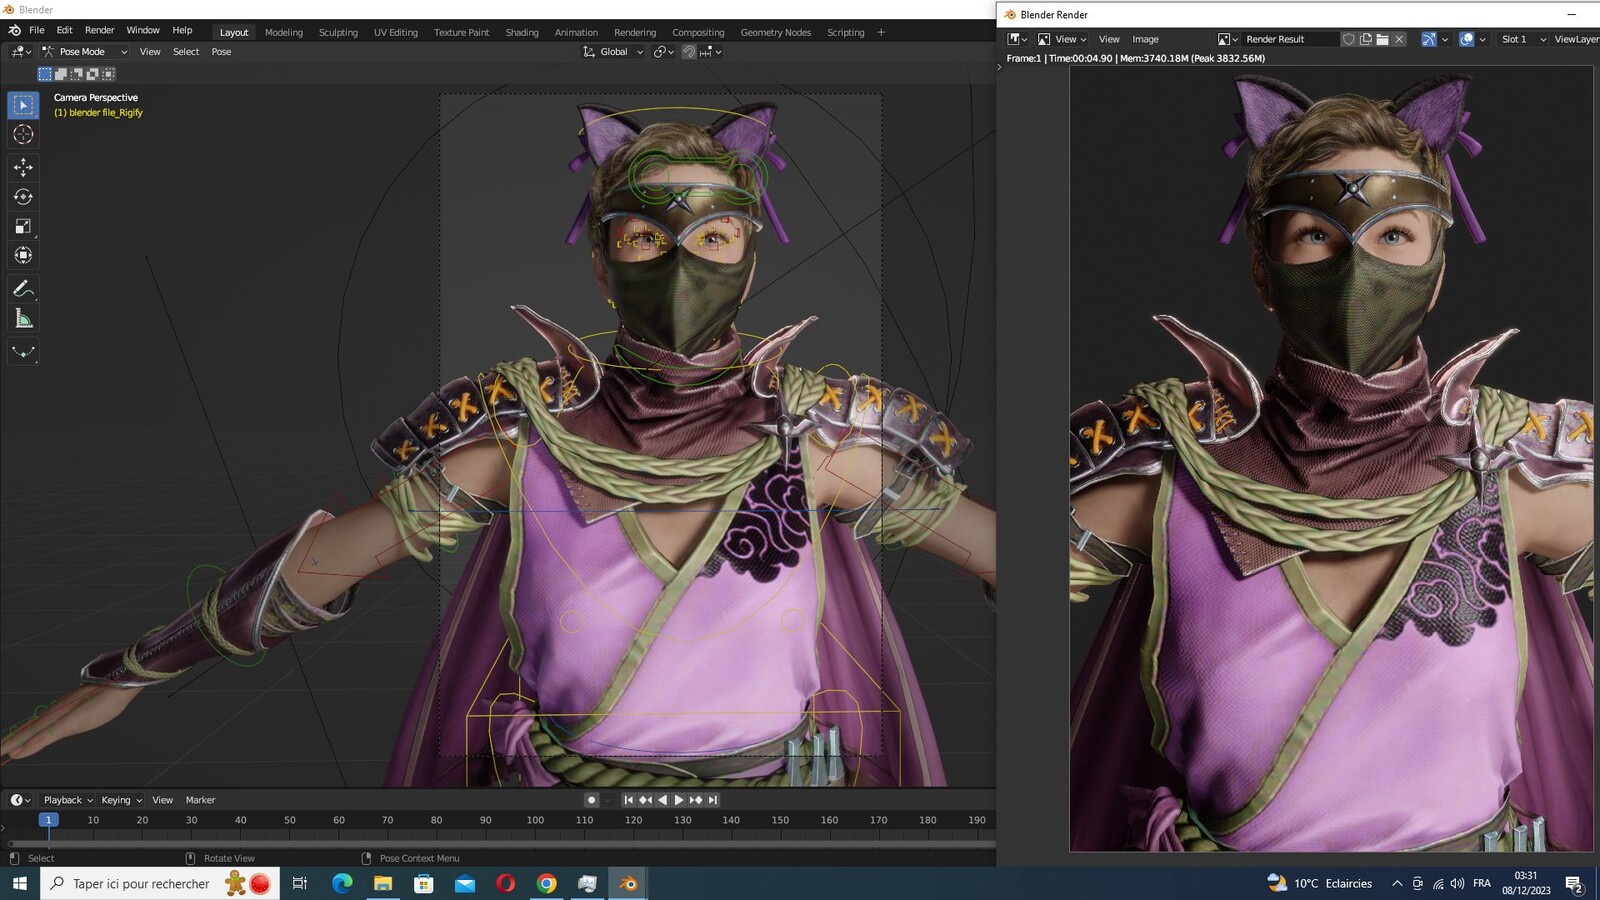This screenshot has height=900, width=1600.
Task: Select the Rotate tool
Action: (23, 197)
